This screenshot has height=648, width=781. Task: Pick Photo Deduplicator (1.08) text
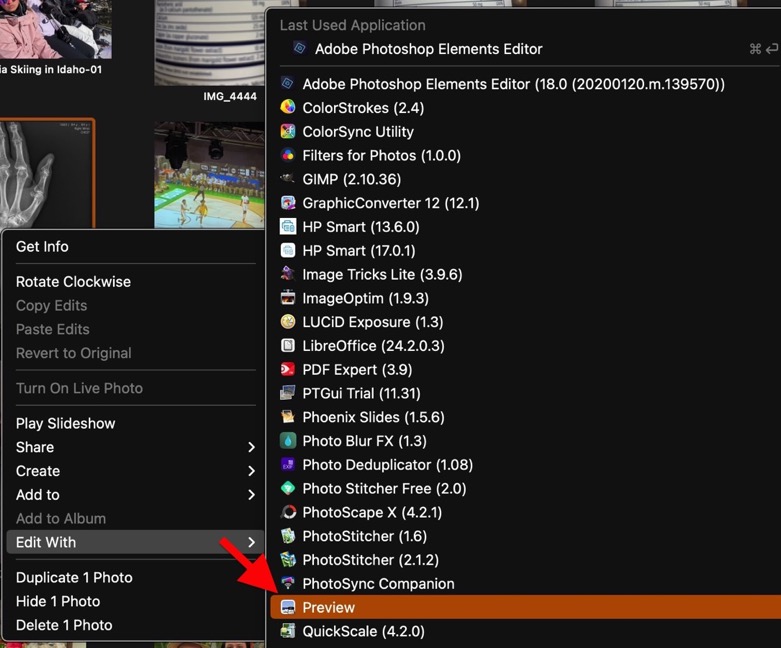pos(388,465)
